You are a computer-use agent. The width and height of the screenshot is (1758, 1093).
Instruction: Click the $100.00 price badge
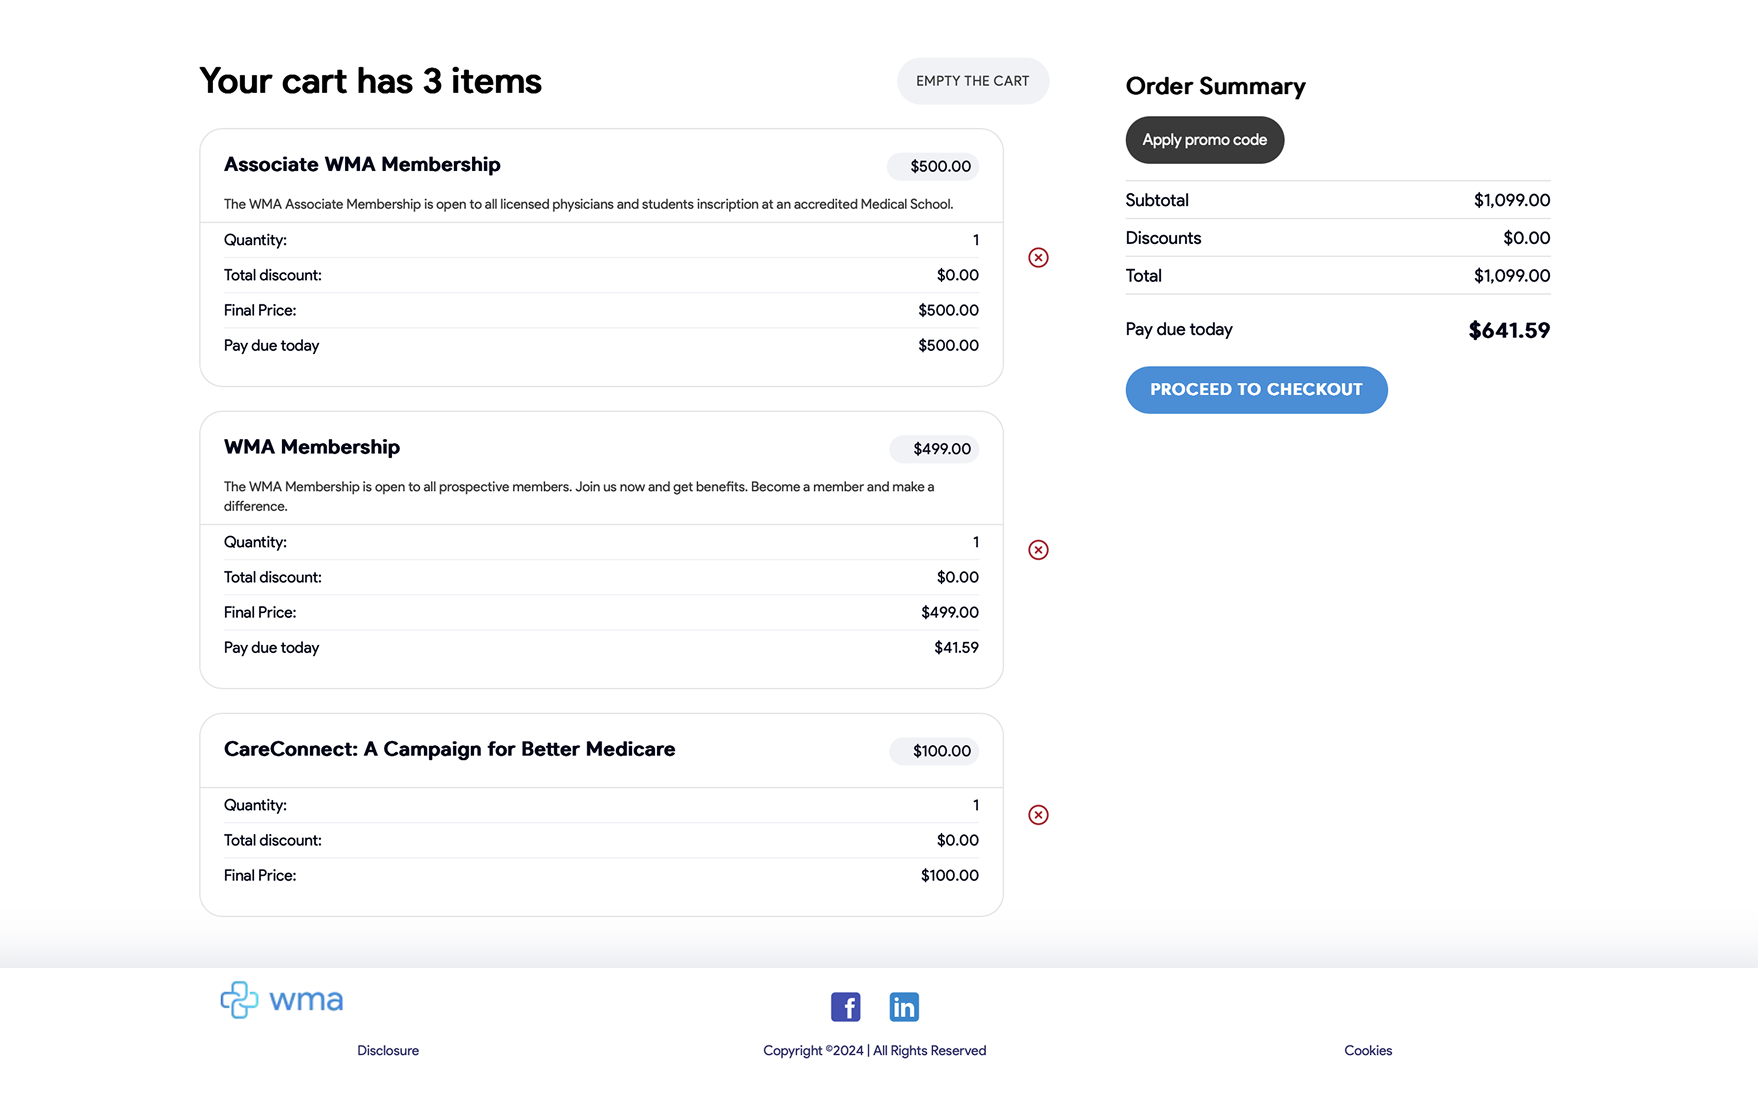[x=934, y=751]
